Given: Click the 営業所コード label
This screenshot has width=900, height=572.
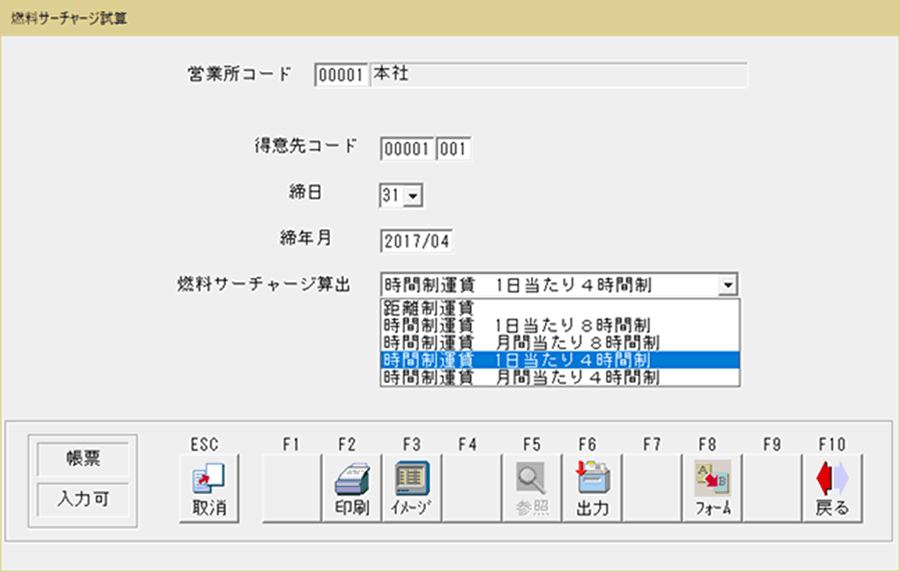Looking at the screenshot, I should click(240, 73).
